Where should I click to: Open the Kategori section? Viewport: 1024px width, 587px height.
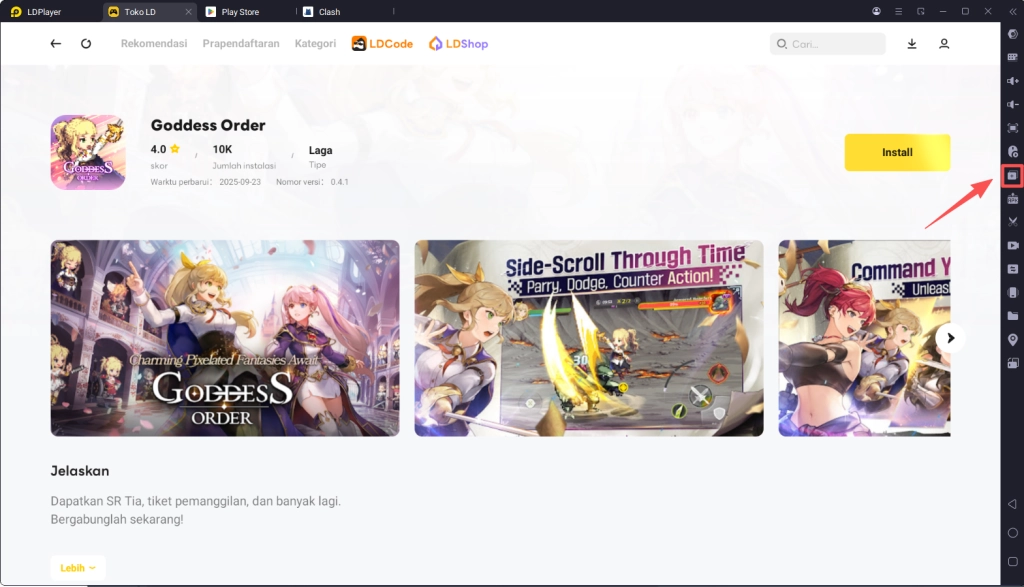tap(315, 44)
